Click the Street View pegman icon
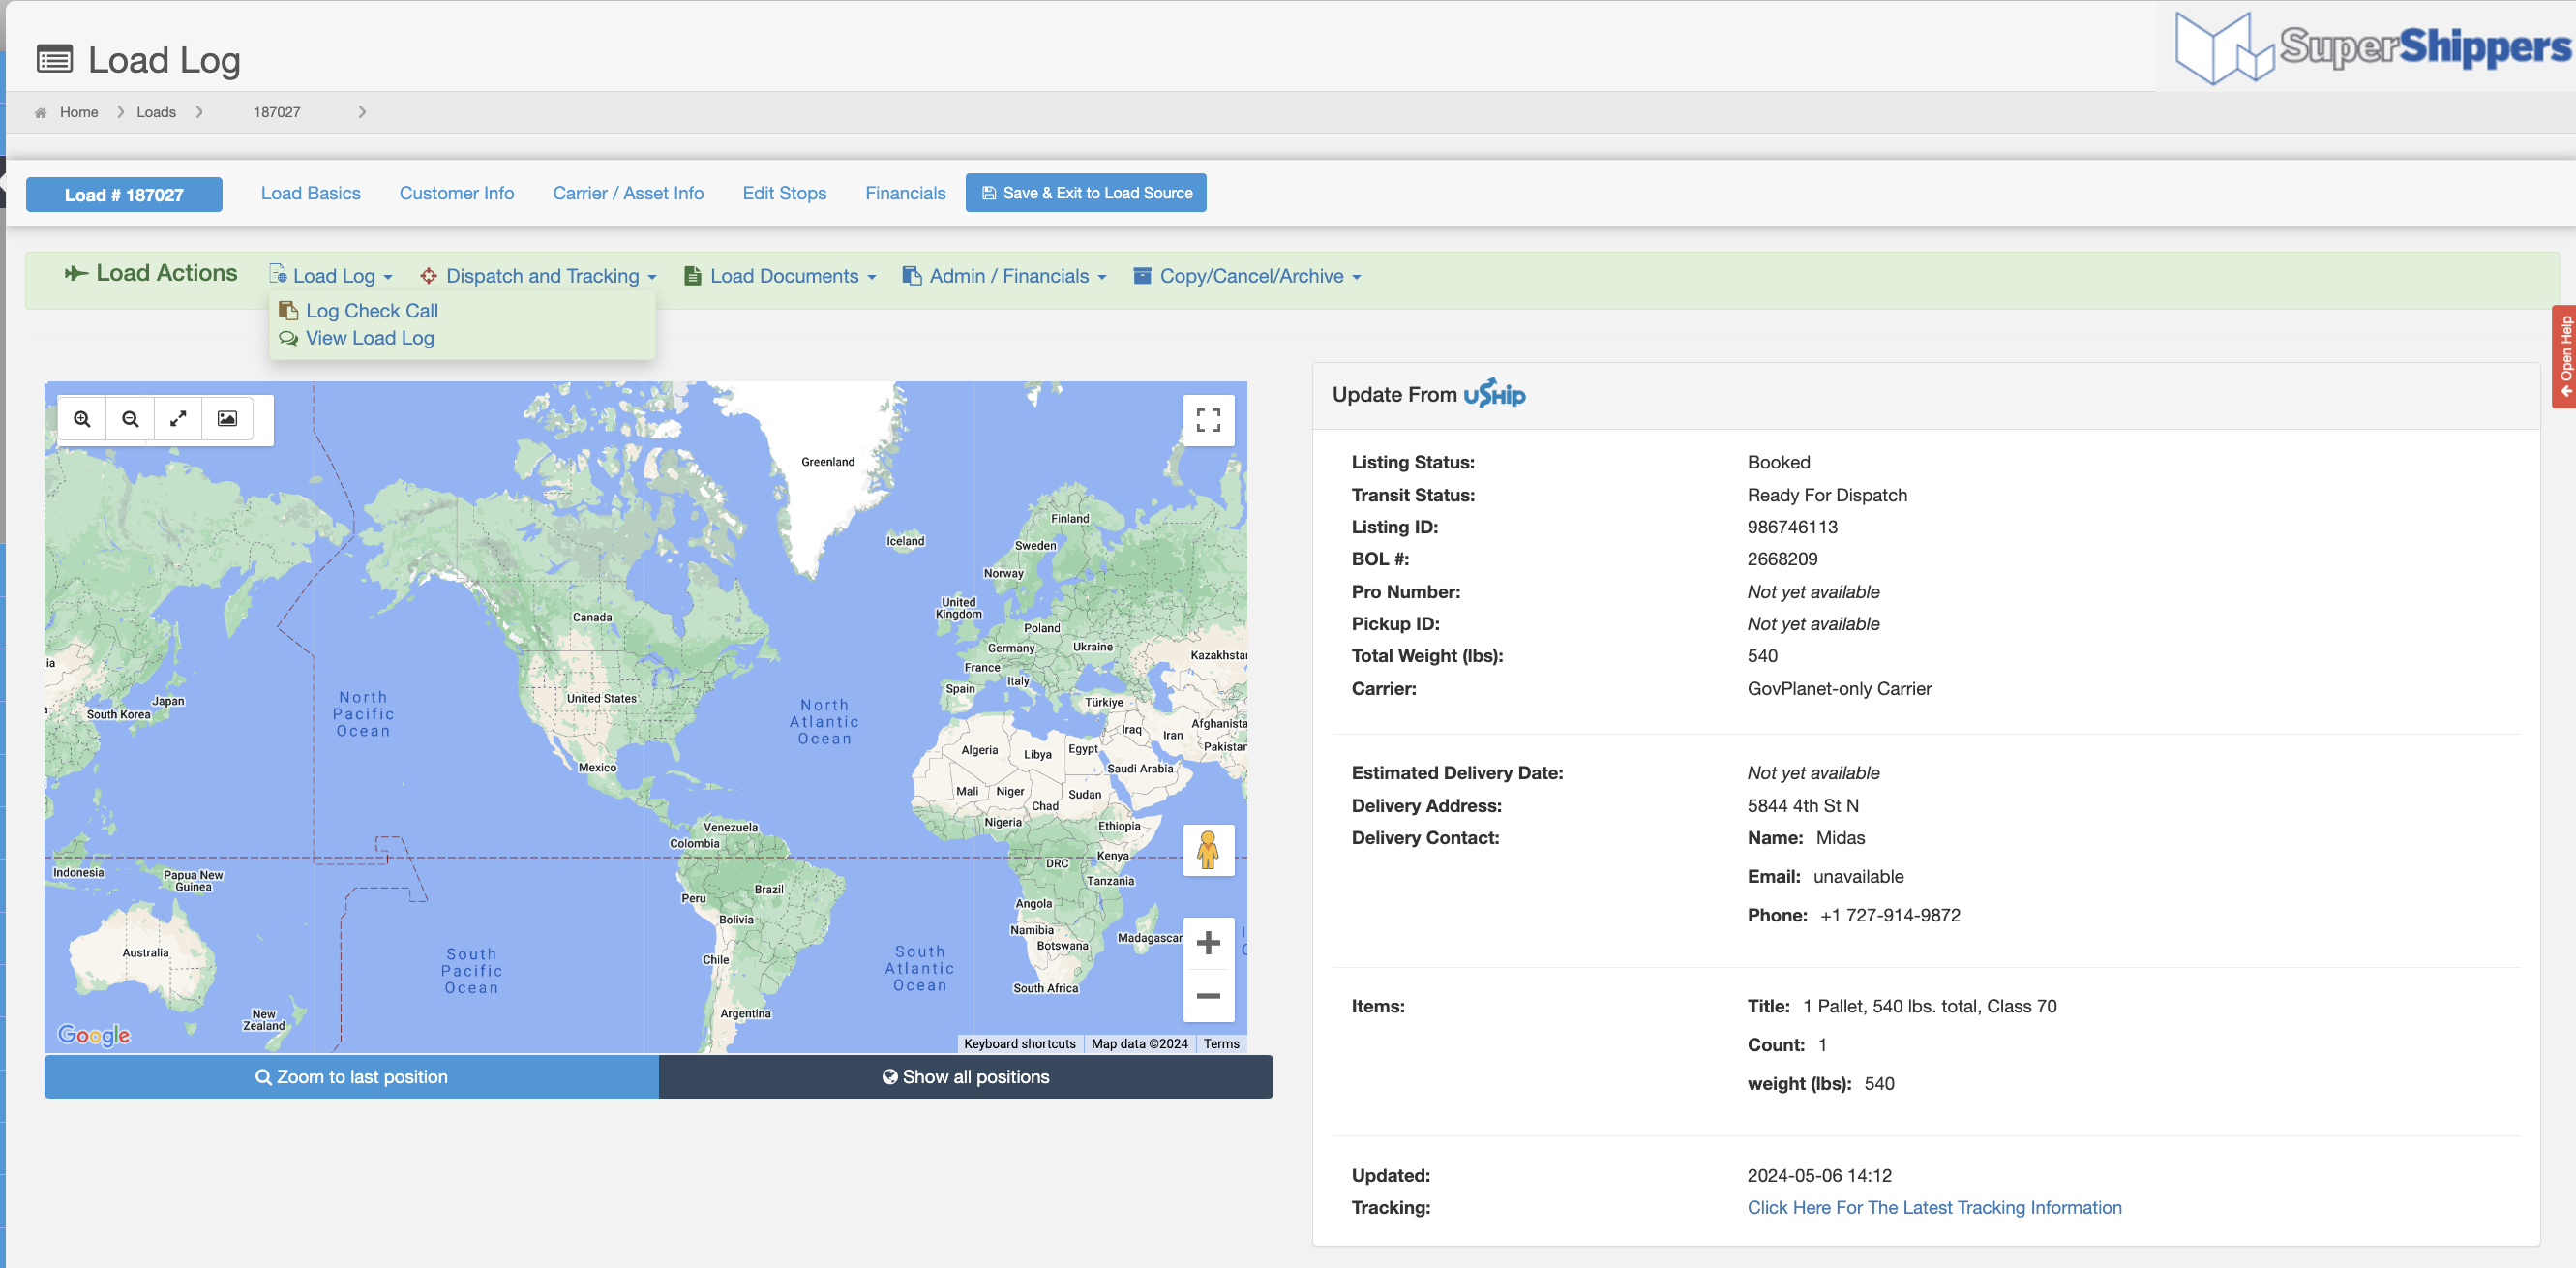 [1208, 850]
